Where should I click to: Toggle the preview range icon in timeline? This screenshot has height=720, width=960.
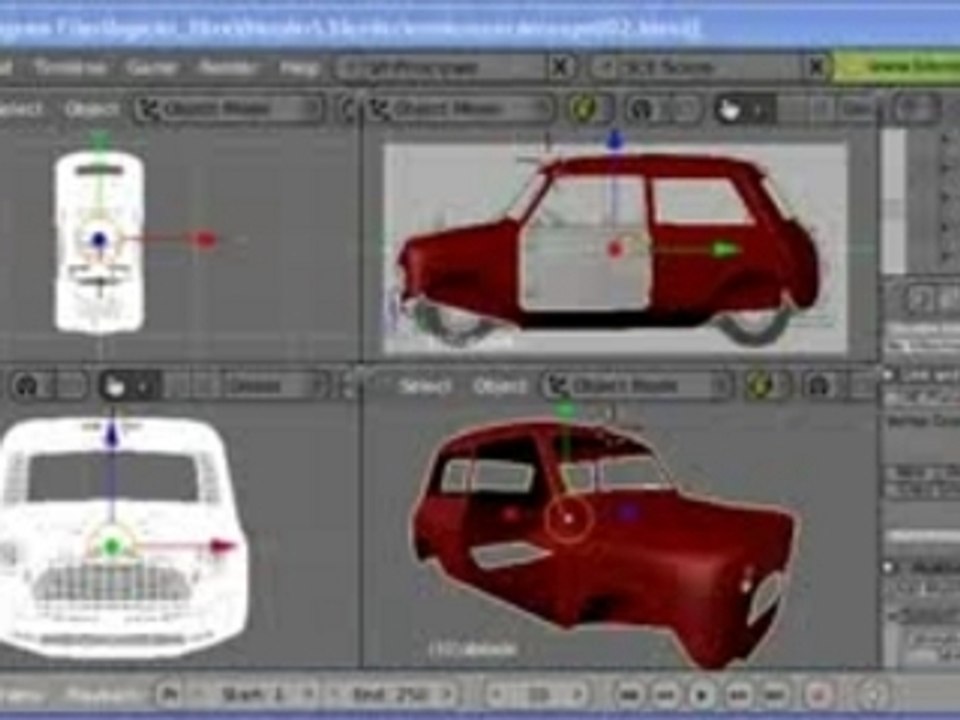170,695
